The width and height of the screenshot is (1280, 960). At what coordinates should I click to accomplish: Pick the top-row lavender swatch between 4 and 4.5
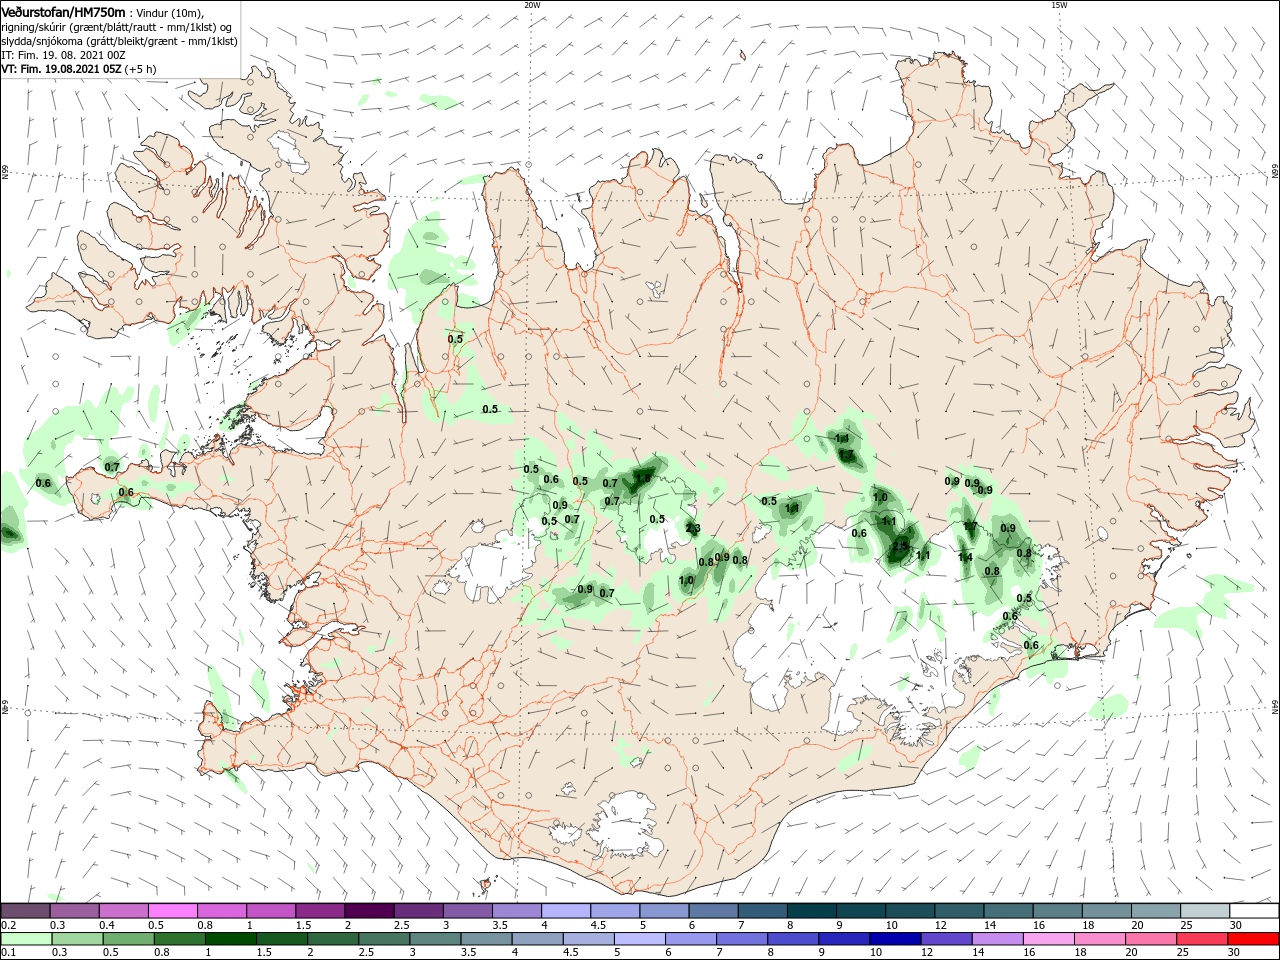click(567, 911)
